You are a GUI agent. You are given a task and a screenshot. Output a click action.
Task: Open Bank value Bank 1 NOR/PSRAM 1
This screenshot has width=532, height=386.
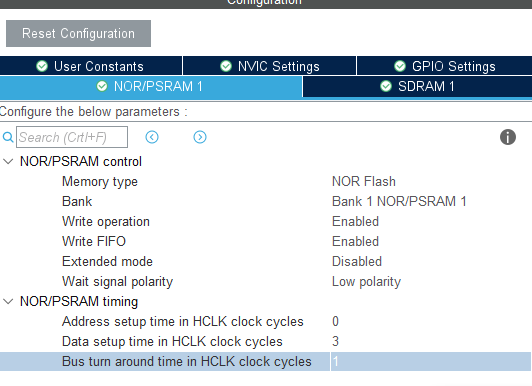(399, 201)
